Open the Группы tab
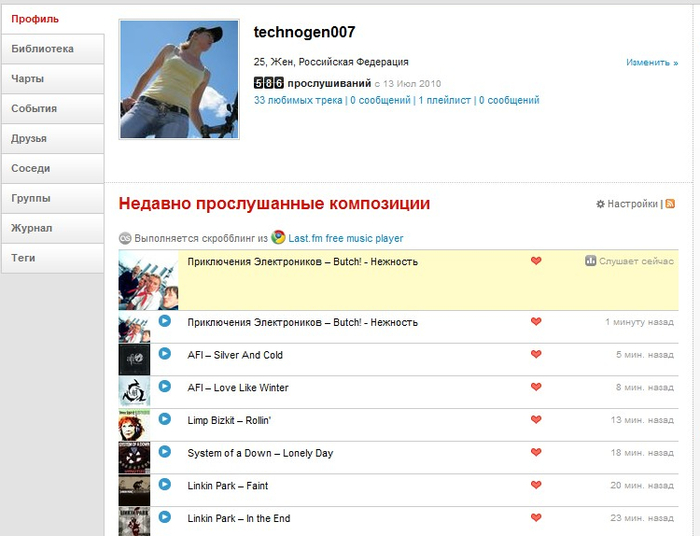This screenshot has height=536, width=700. click(x=53, y=199)
